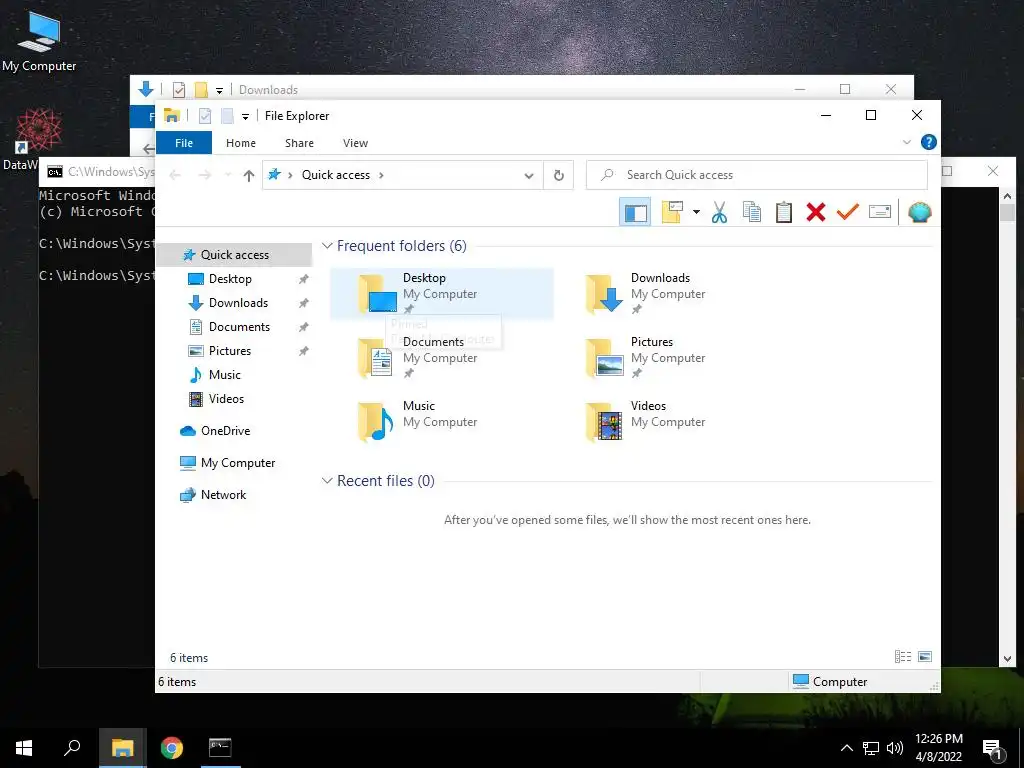
Task: Click the Computer label in the status bar
Action: (x=840, y=682)
